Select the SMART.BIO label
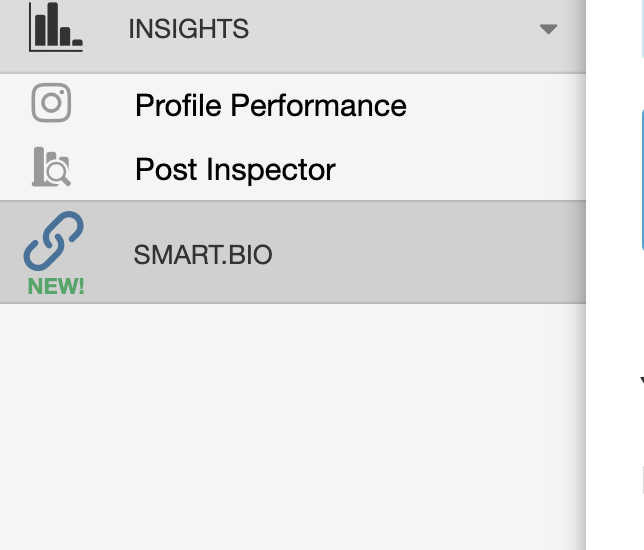The height and width of the screenshot is (550, 644). [202, 255]
